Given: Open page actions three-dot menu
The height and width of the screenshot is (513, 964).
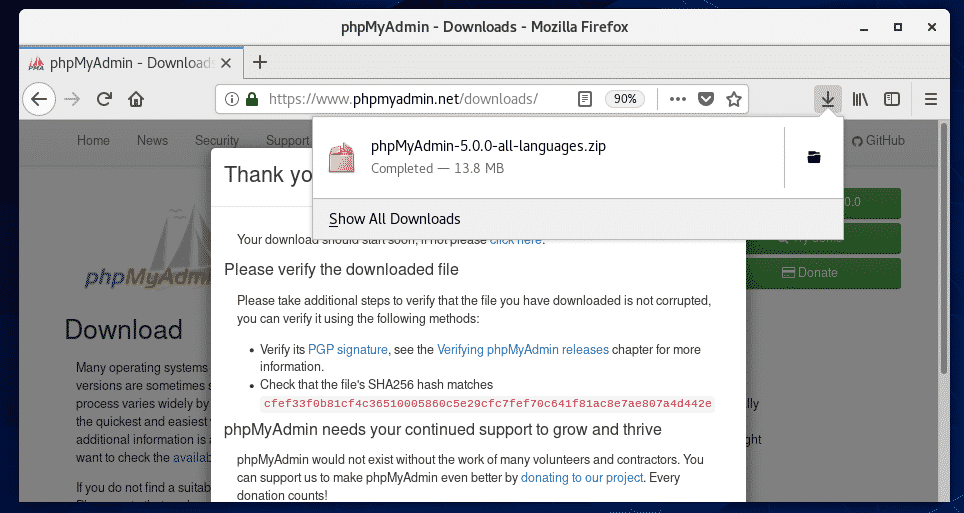Looking at the screenshot, I should [678, 99].
